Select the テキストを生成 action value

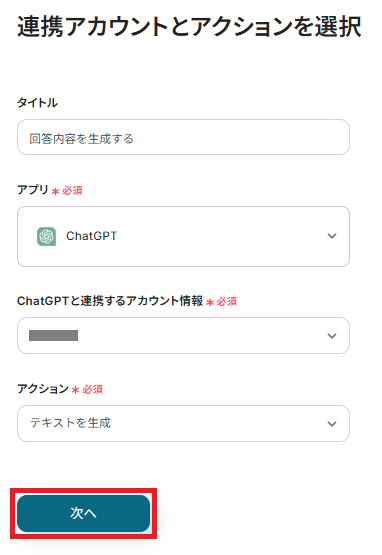coord(70,423)
